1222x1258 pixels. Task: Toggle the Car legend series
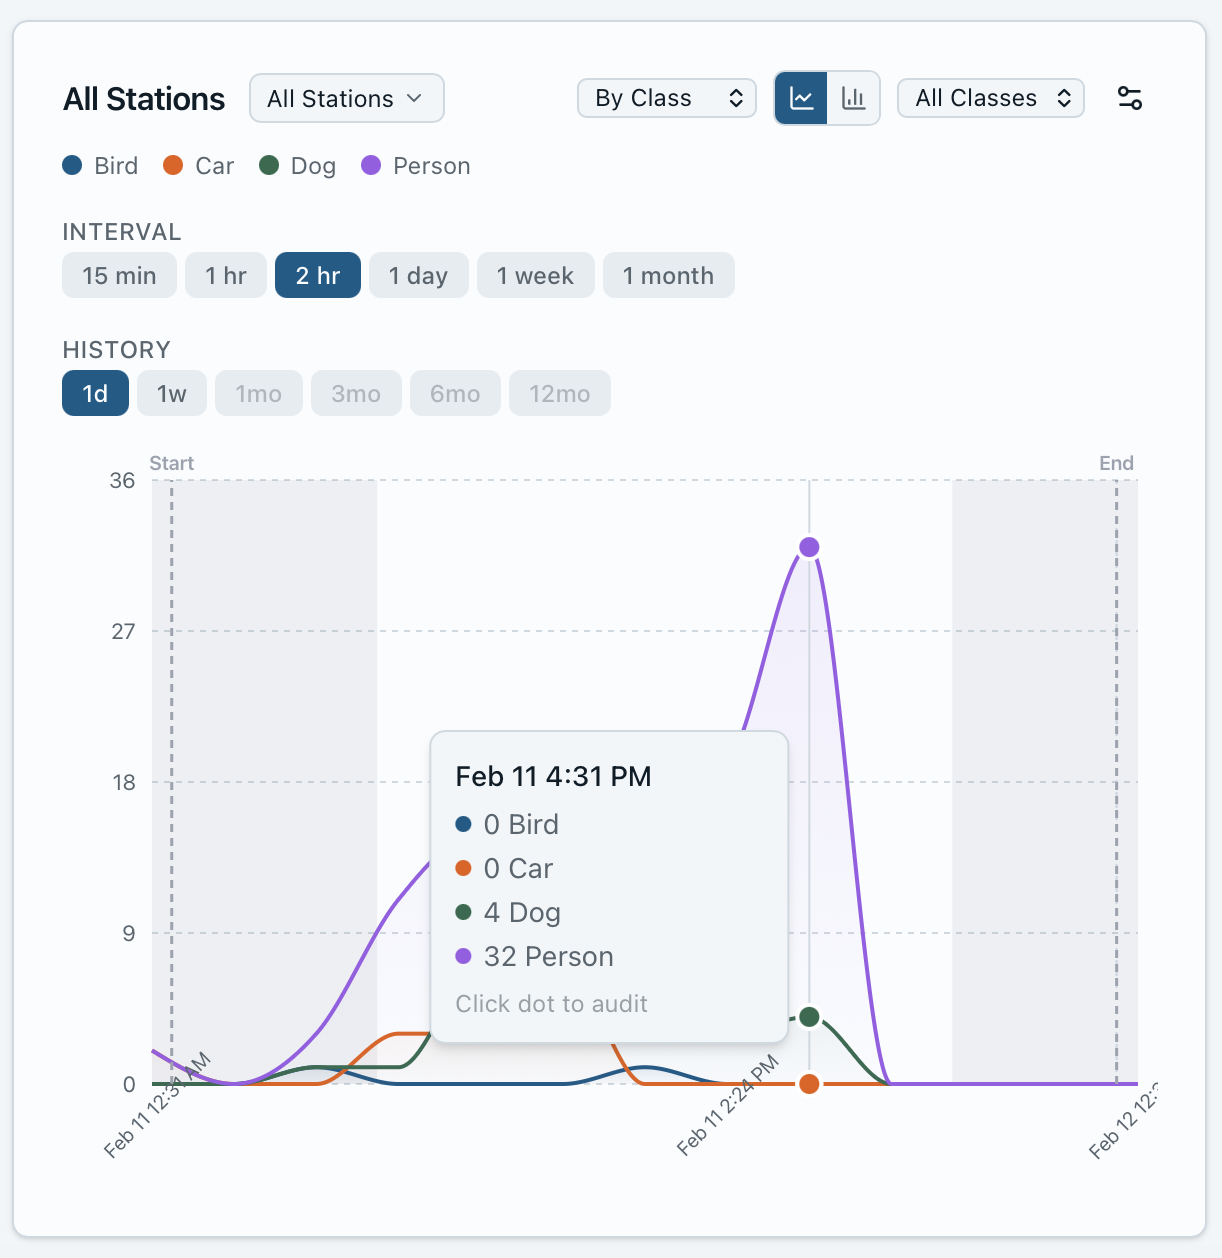pos(199,166)
